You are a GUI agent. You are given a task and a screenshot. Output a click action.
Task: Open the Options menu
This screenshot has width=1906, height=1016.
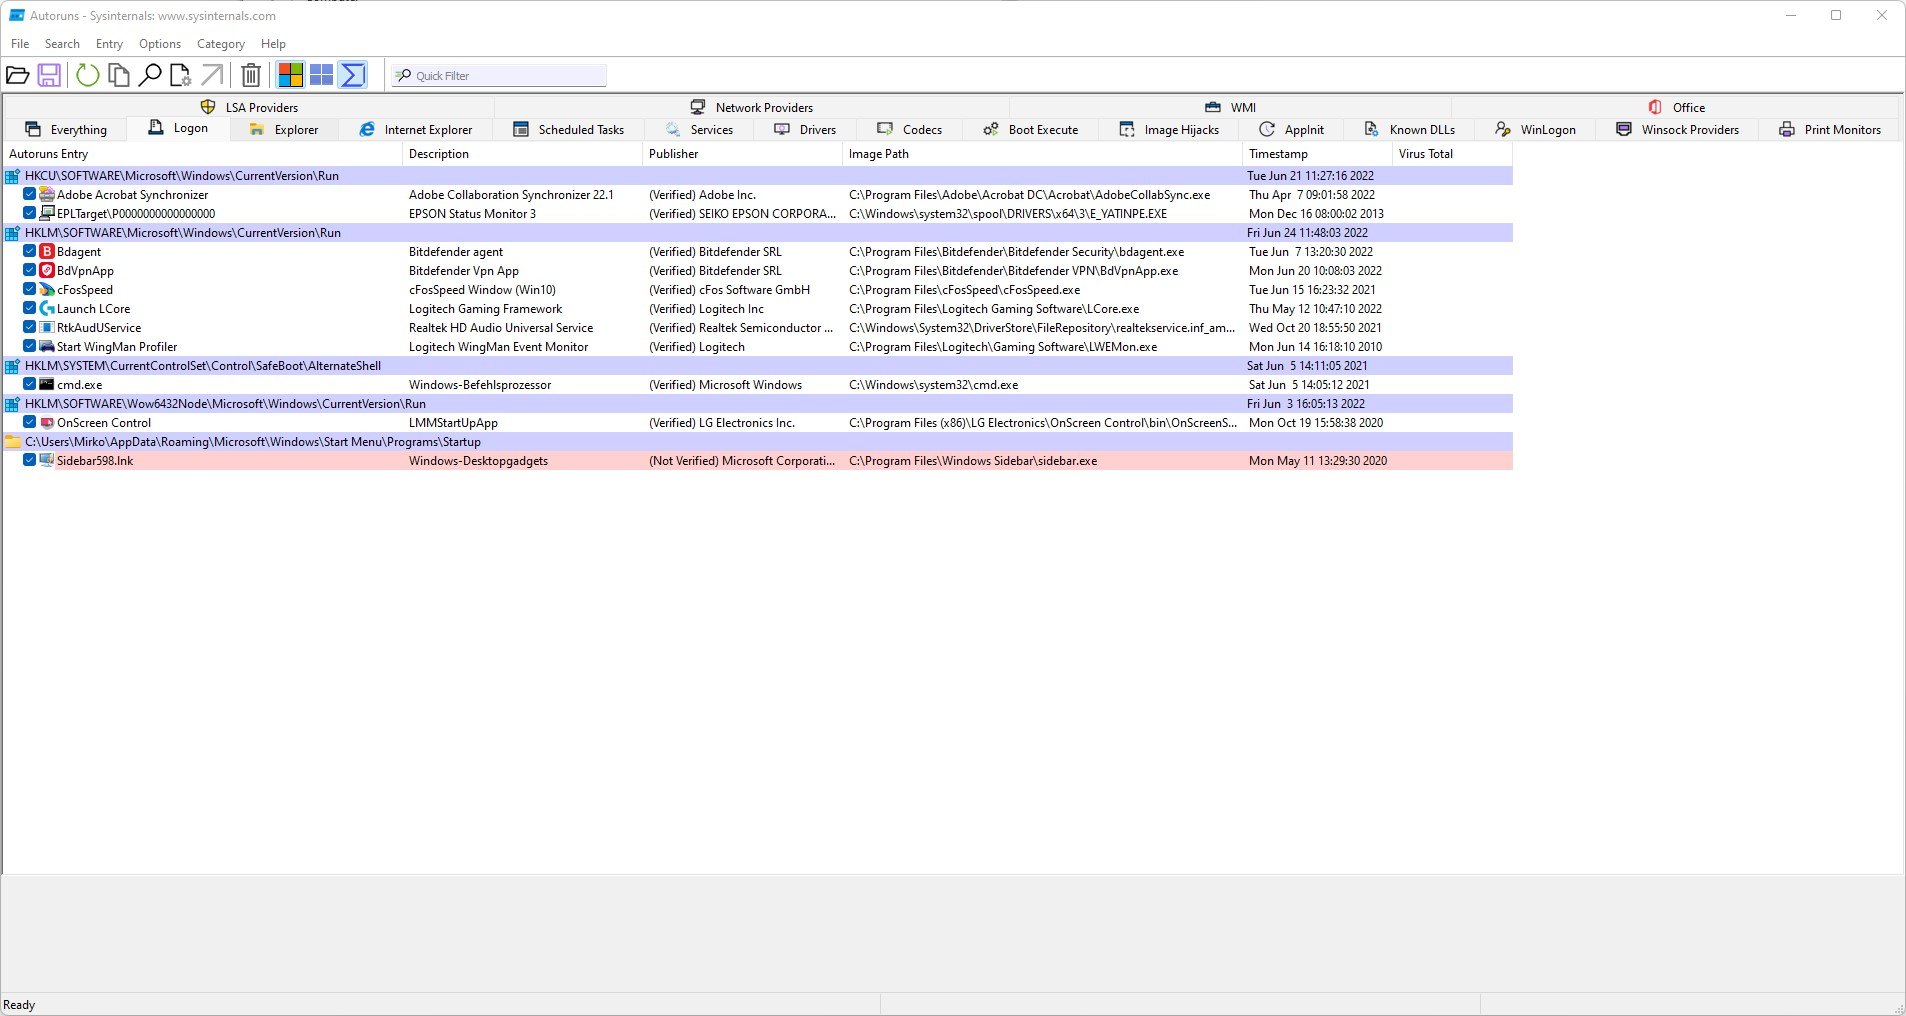point(160,44)
